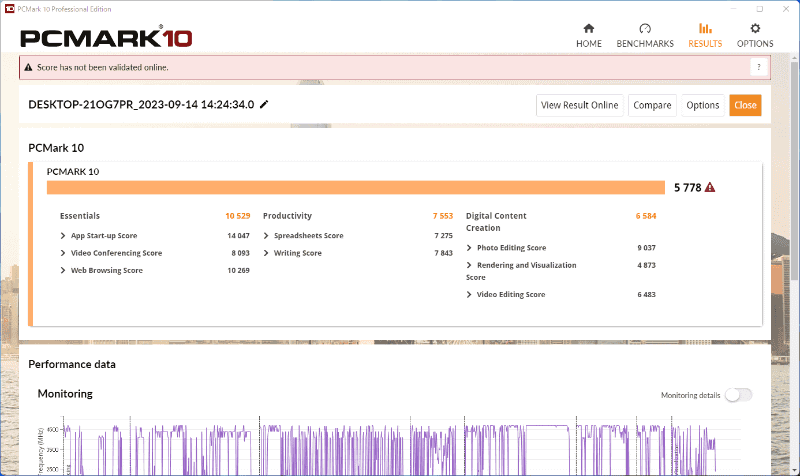Click the PCMark 10 logo

(106, 37)
